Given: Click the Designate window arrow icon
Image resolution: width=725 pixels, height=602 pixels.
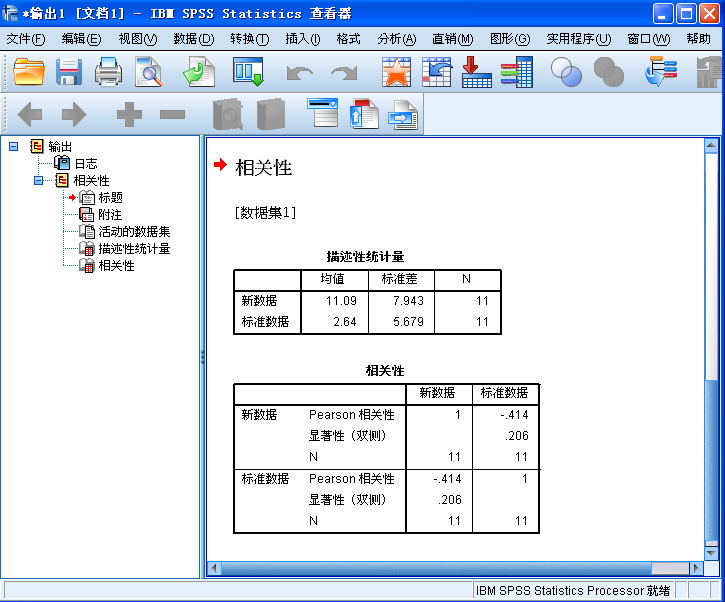Looking at the screenshot, I should click(661, 72).
